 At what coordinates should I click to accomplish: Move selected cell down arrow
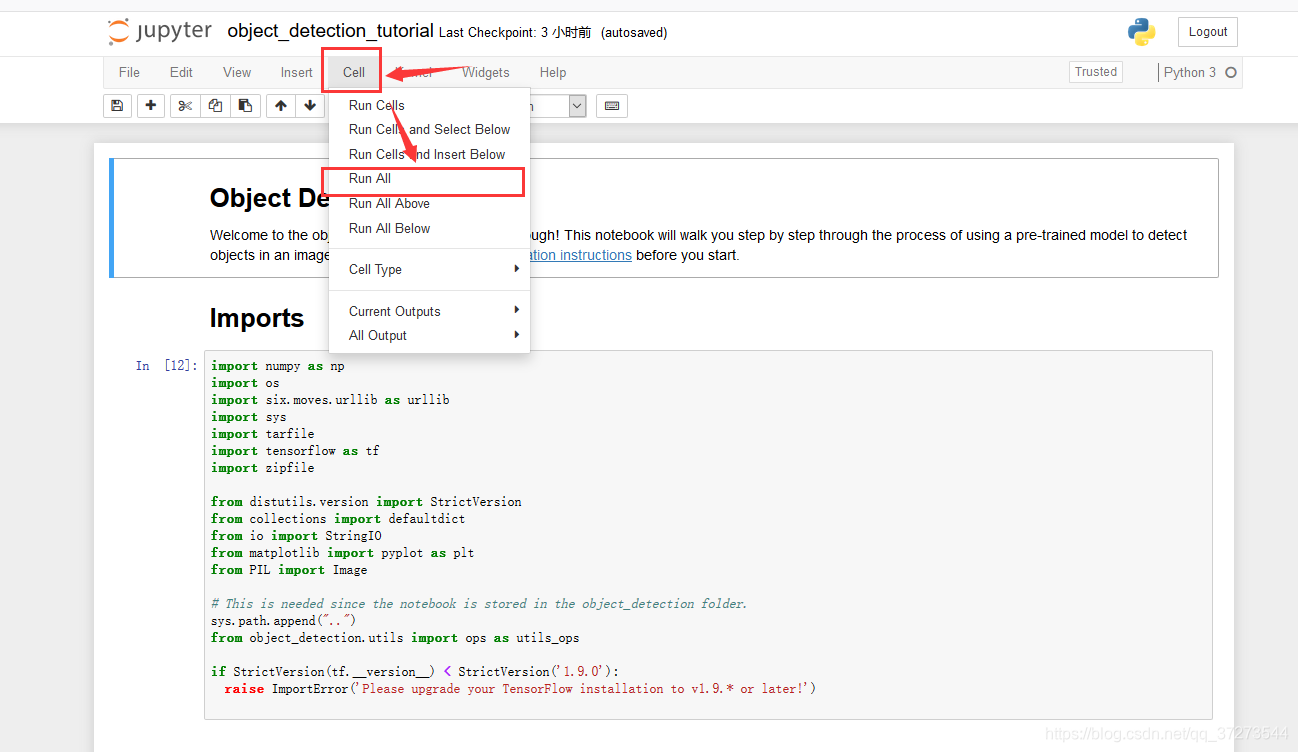[310, 106]
